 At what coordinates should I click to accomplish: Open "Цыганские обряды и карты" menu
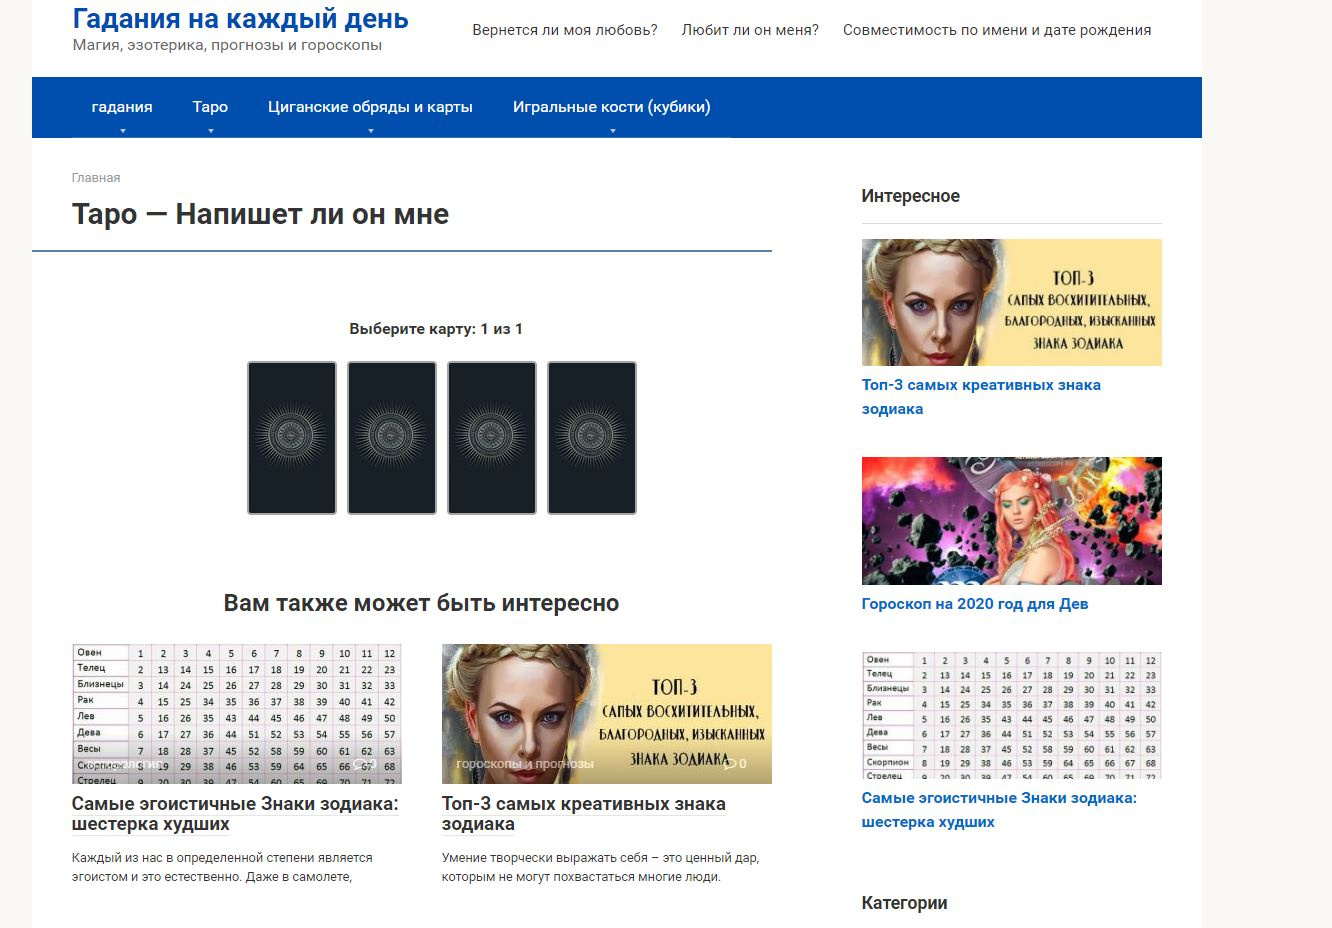click(370, 107)
